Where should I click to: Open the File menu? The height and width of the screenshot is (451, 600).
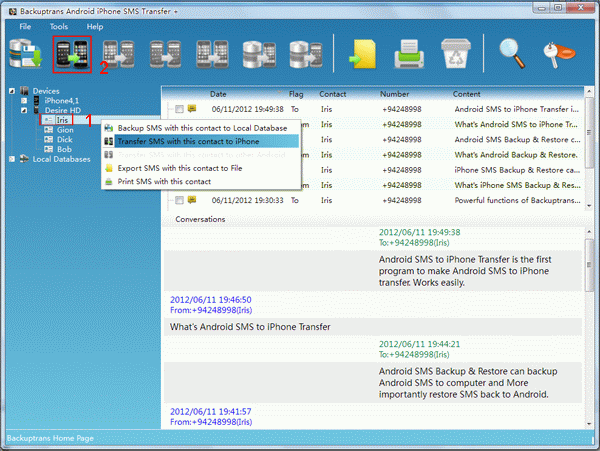(25, 26)
